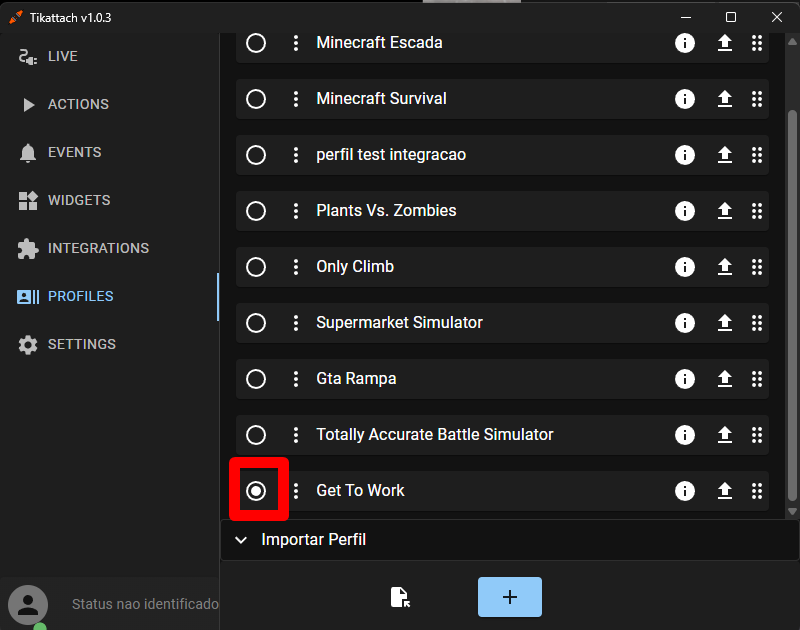Open options menu for Plants Vs. Zombies
Screen dimensions: 800x630
tap(296, 211)
